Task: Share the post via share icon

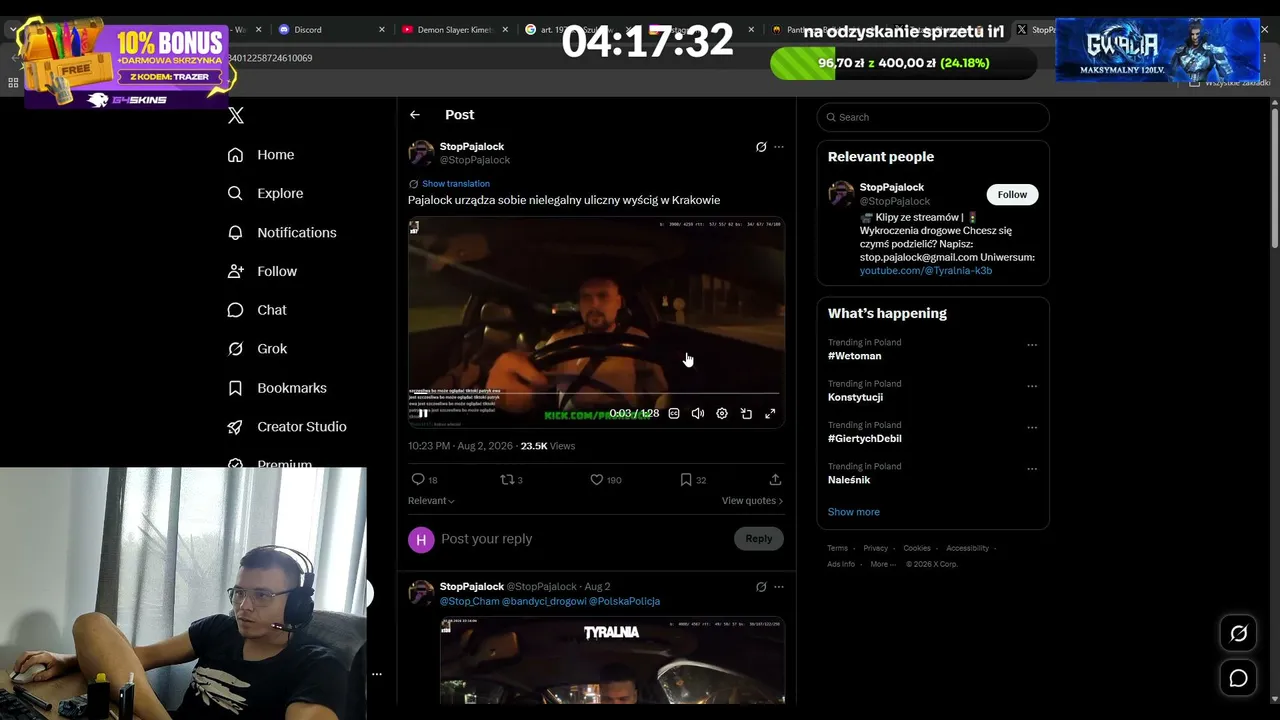Action: (x=775, y=480)
